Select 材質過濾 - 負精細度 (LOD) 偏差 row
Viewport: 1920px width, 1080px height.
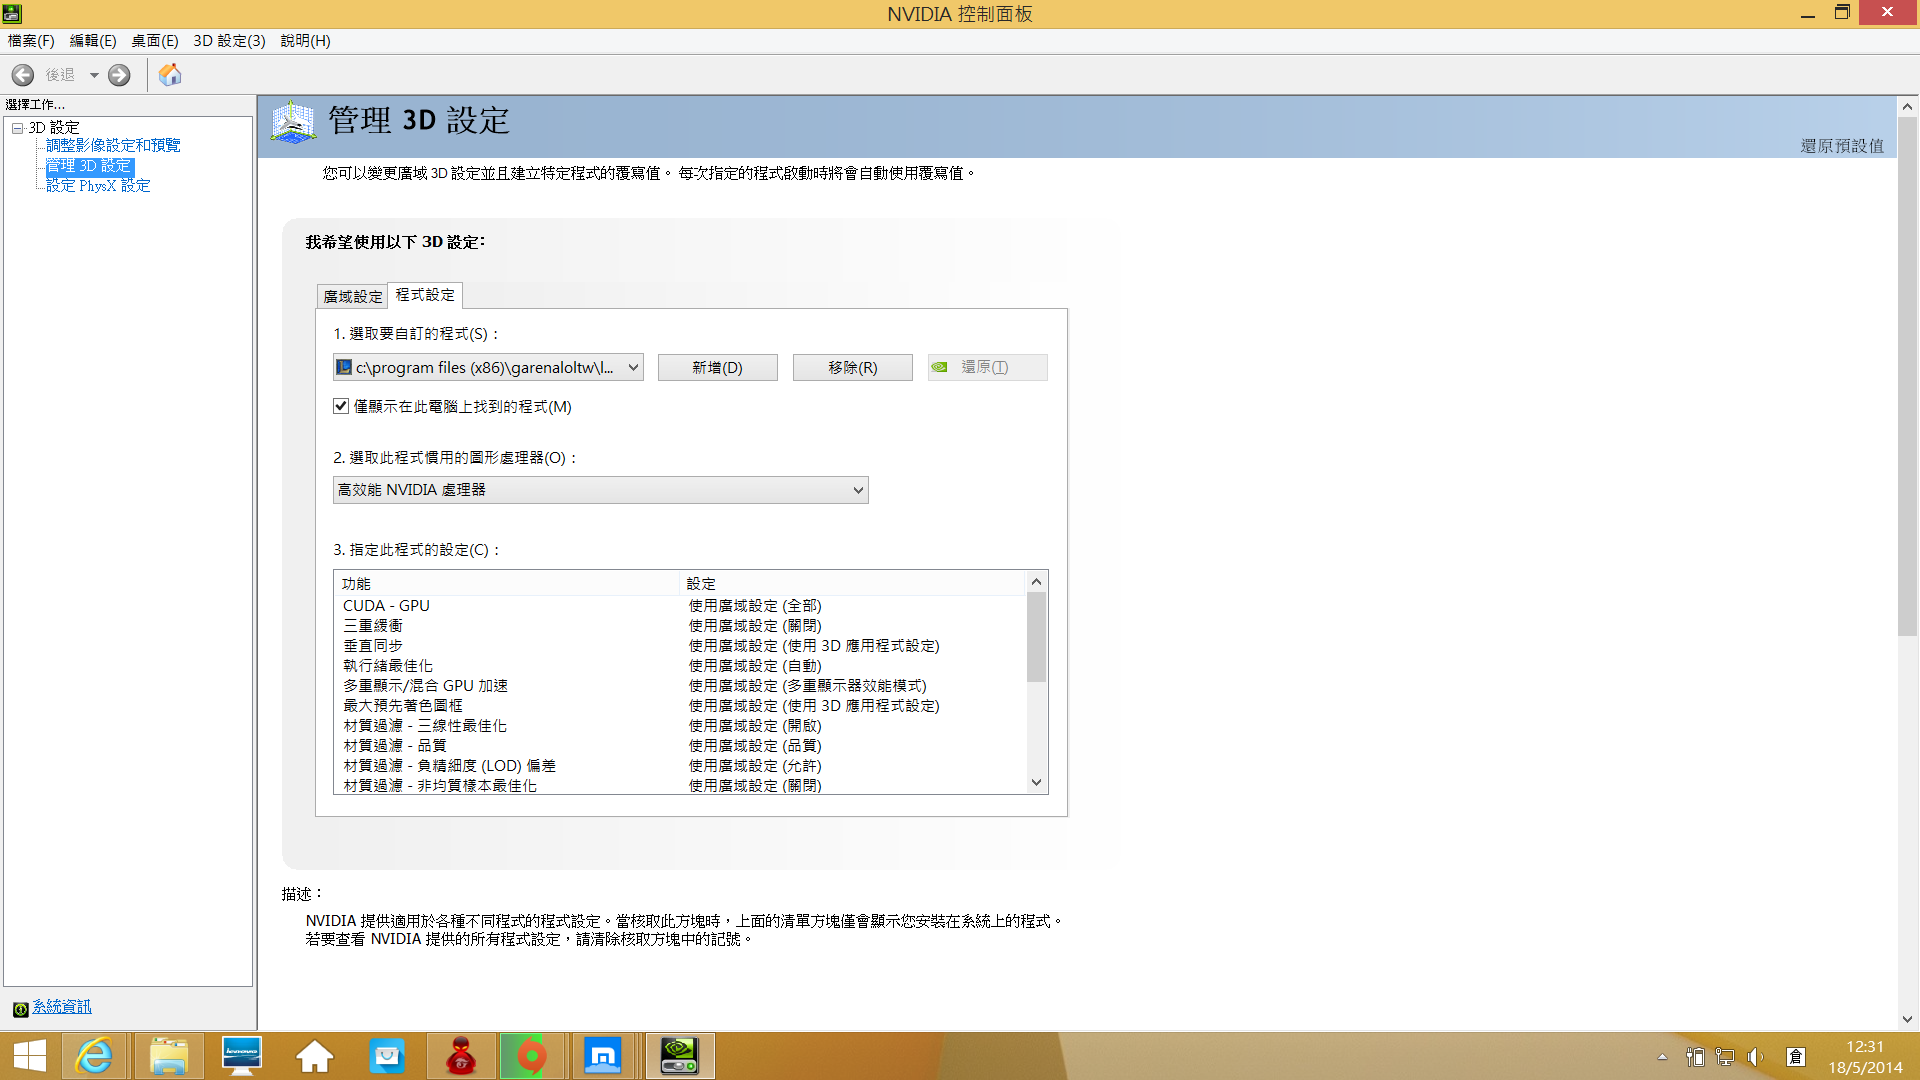click(x=680, y=766)
